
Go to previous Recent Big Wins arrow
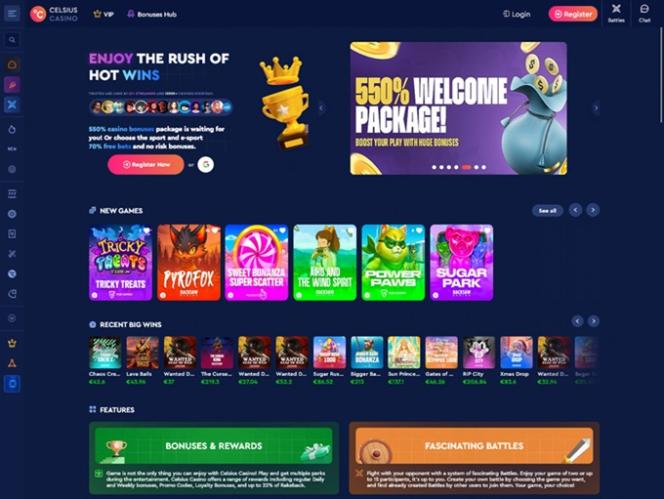point(577,321)
